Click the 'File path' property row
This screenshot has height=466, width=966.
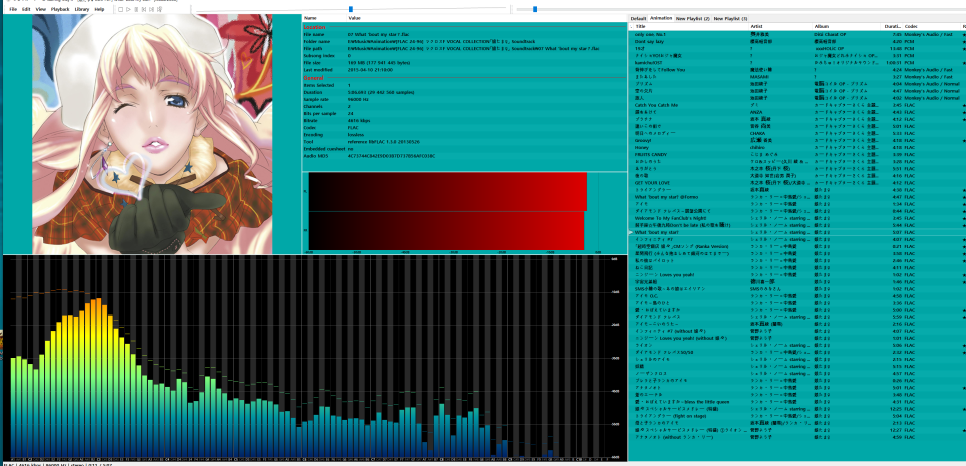coord(464,48)
